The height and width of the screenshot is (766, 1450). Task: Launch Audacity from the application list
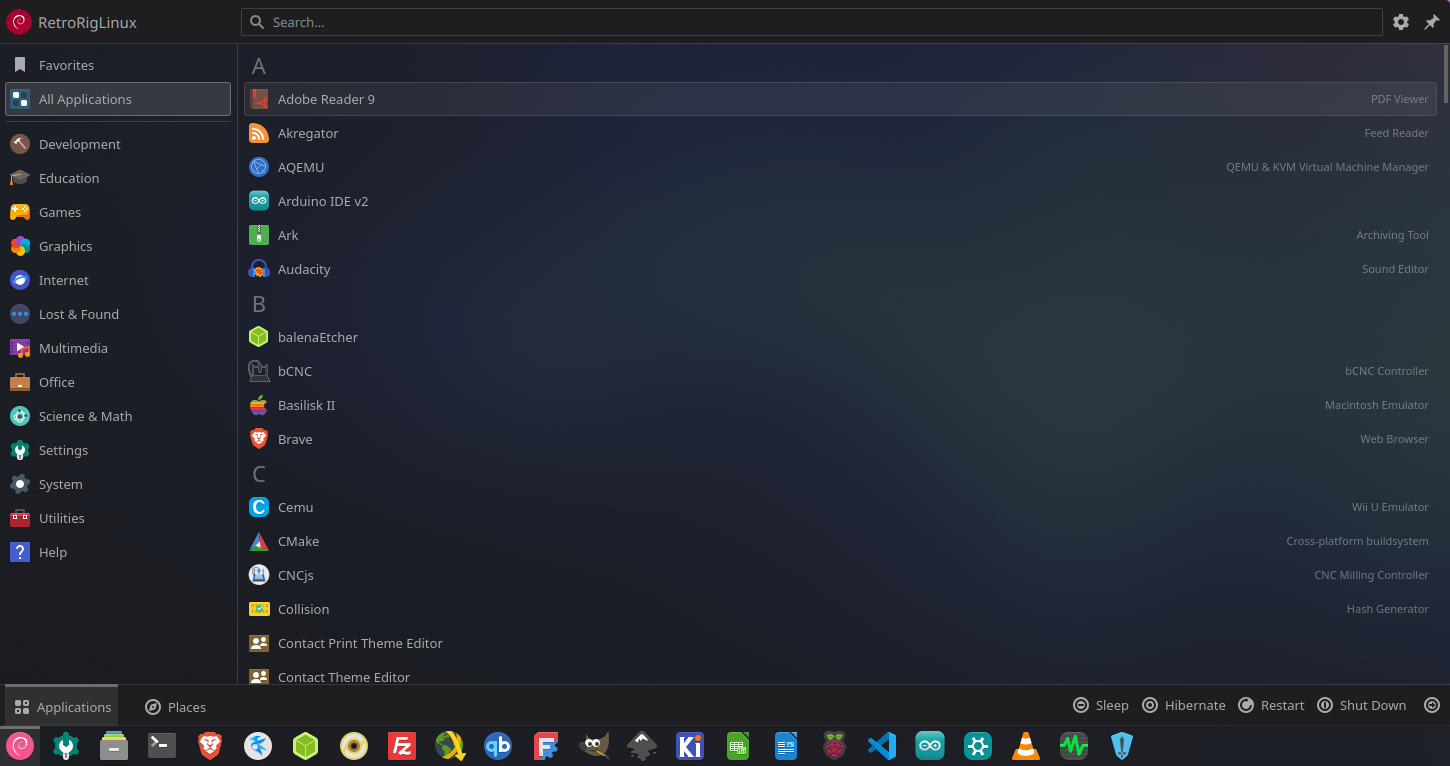pos(304,269)
